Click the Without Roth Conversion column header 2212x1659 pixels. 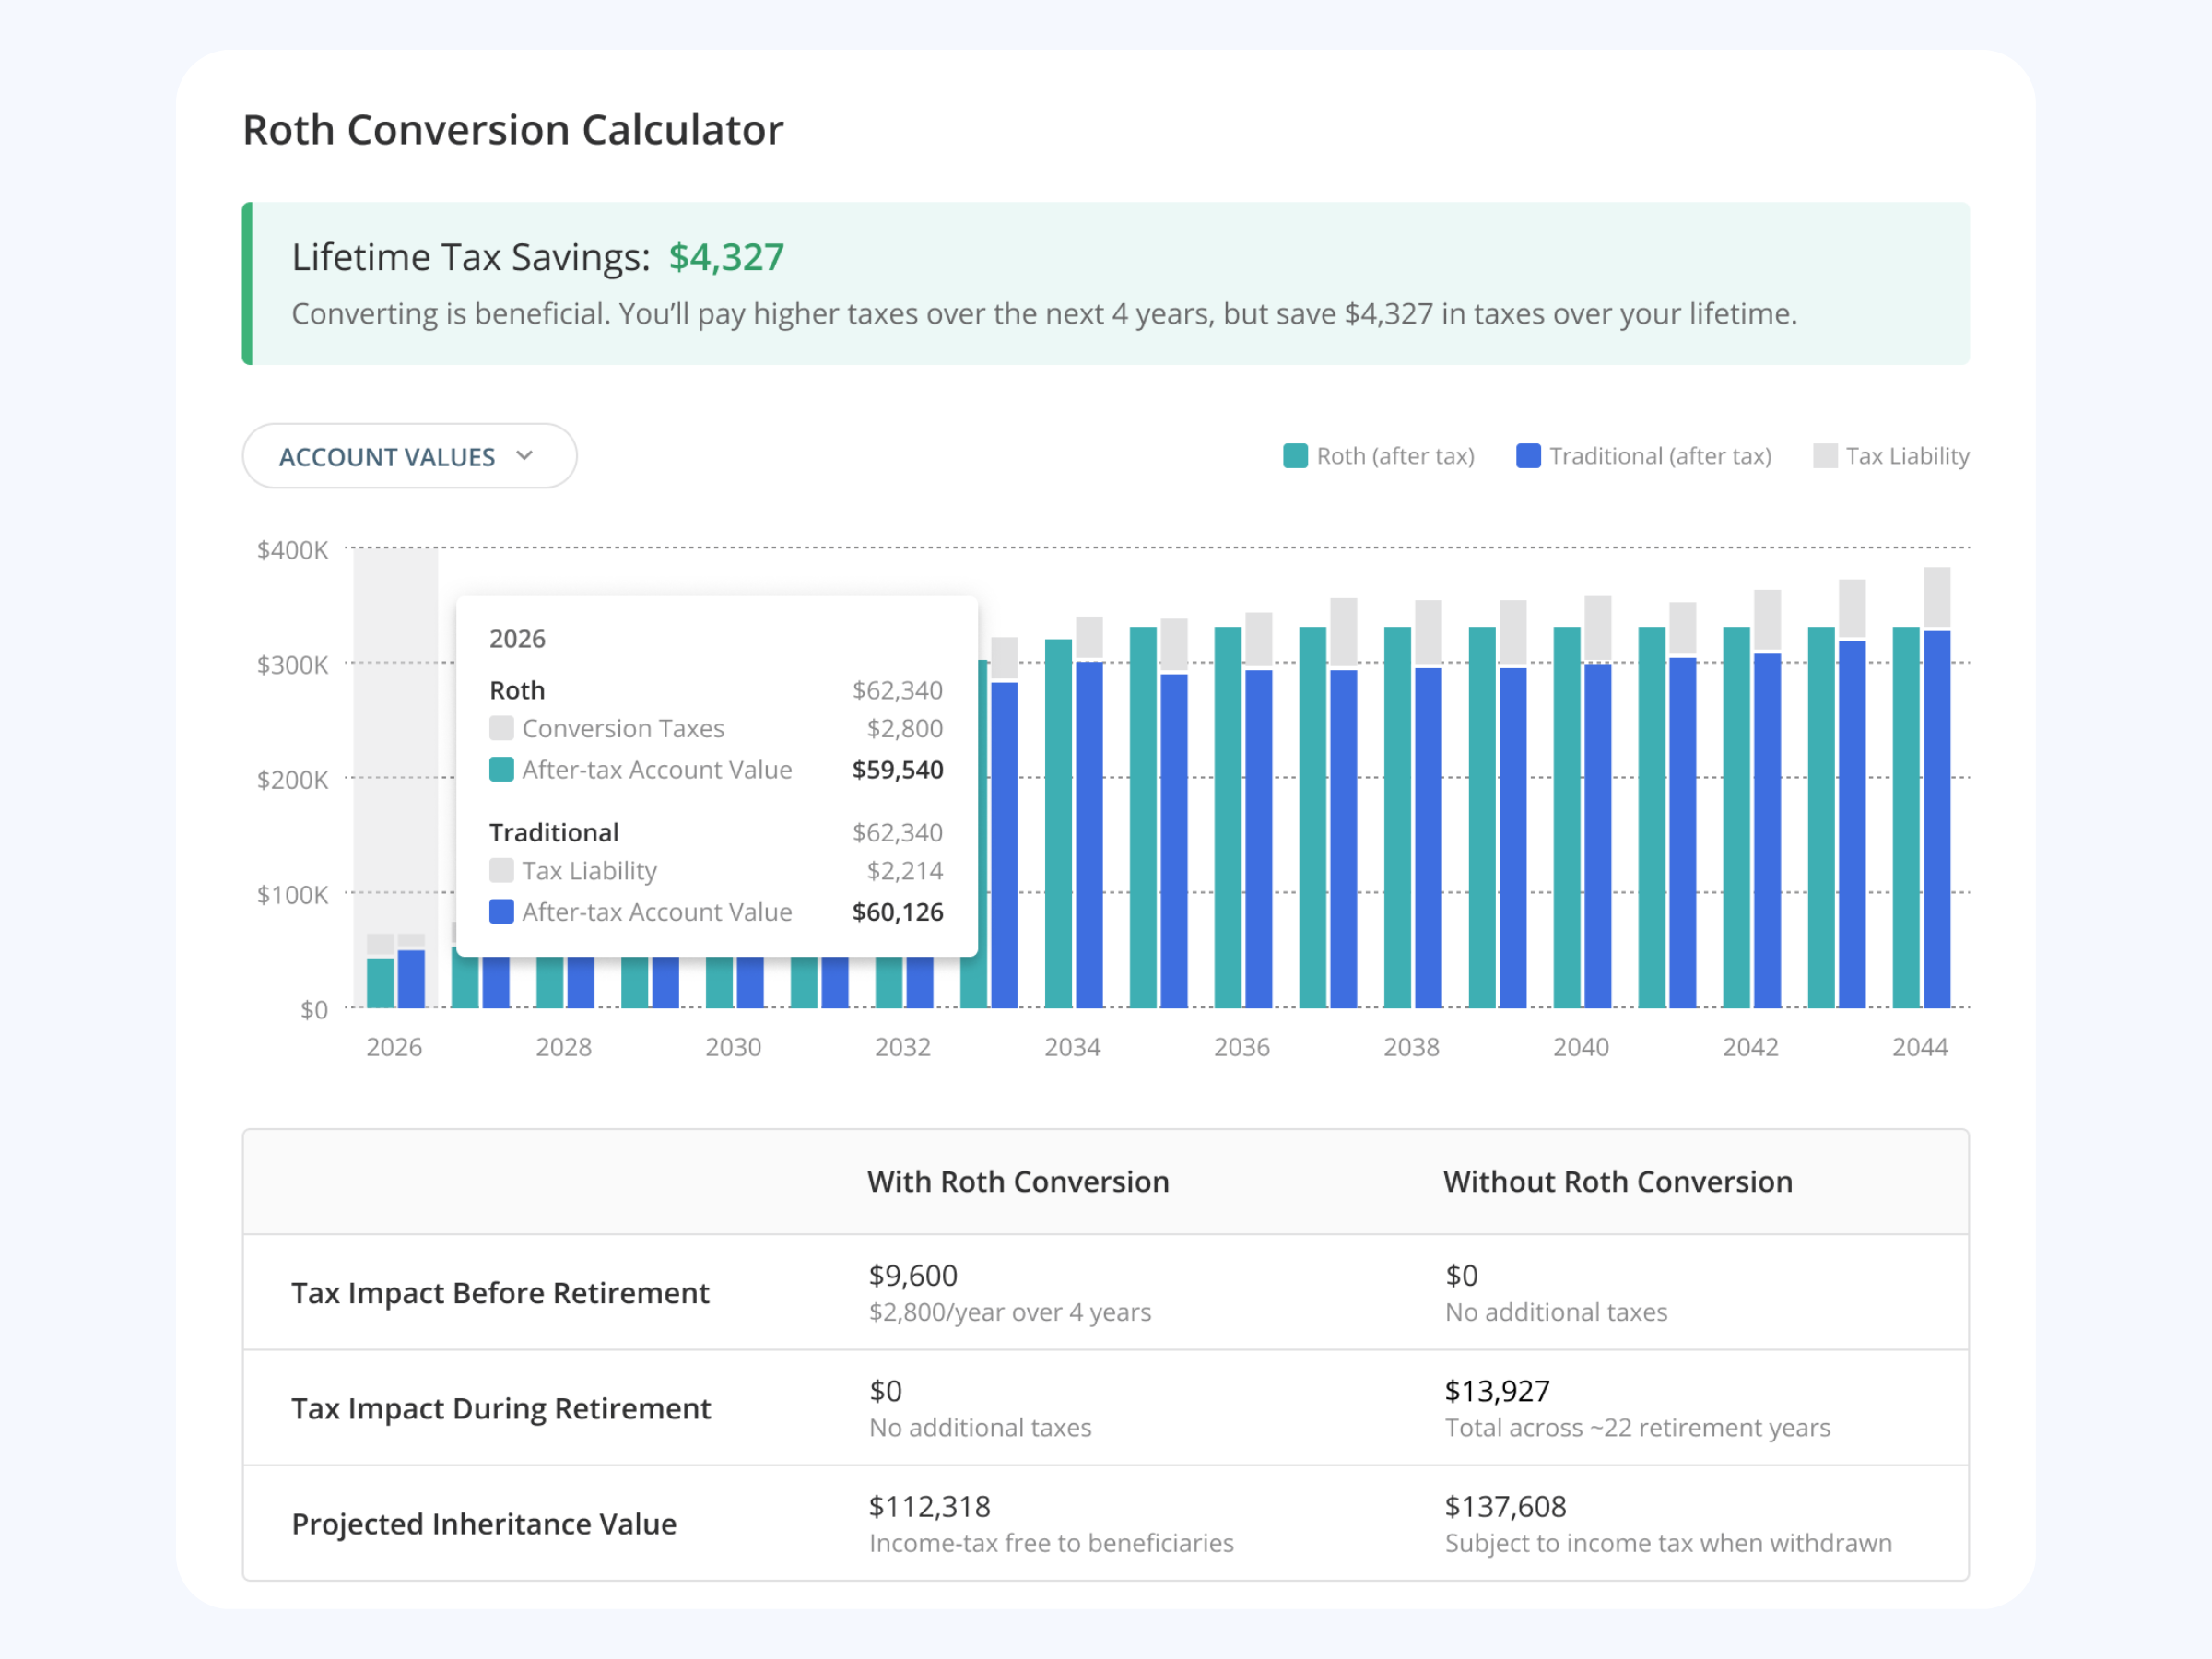(x=1618, y=1181)
